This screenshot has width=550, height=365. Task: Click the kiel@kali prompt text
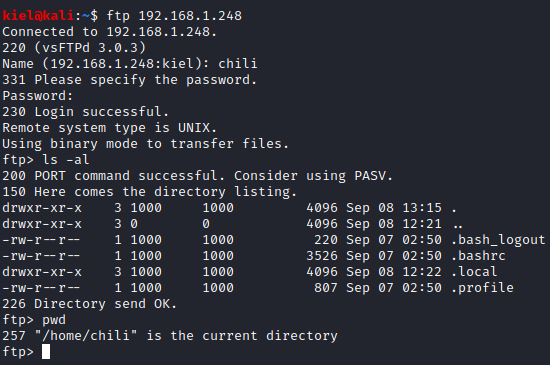(38, 16)
